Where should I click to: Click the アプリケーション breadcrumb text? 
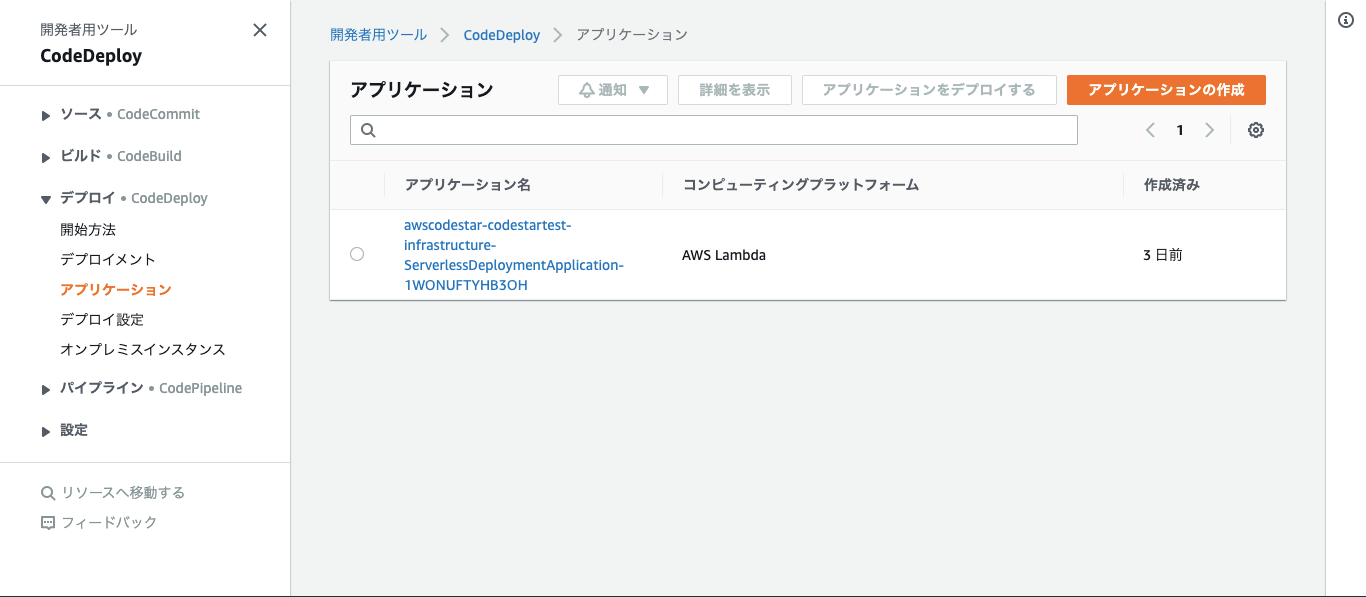coord(632,34)
